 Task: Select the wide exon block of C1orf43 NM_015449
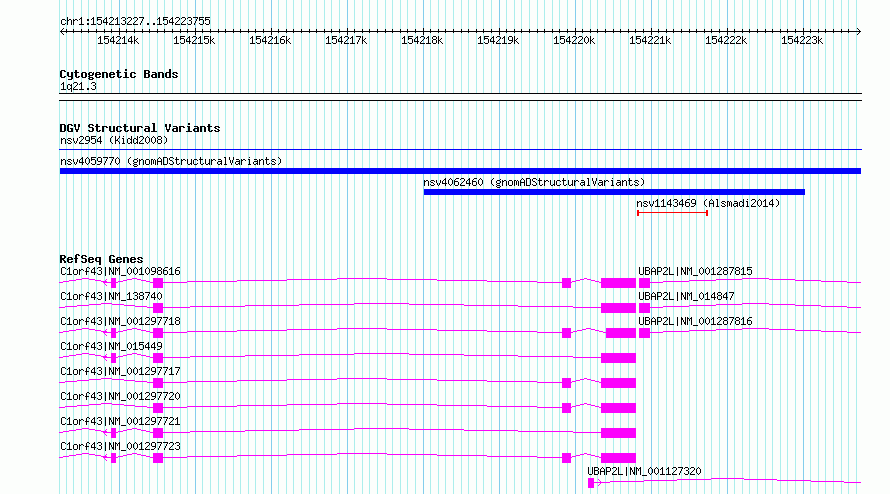(x=619, y=358)
